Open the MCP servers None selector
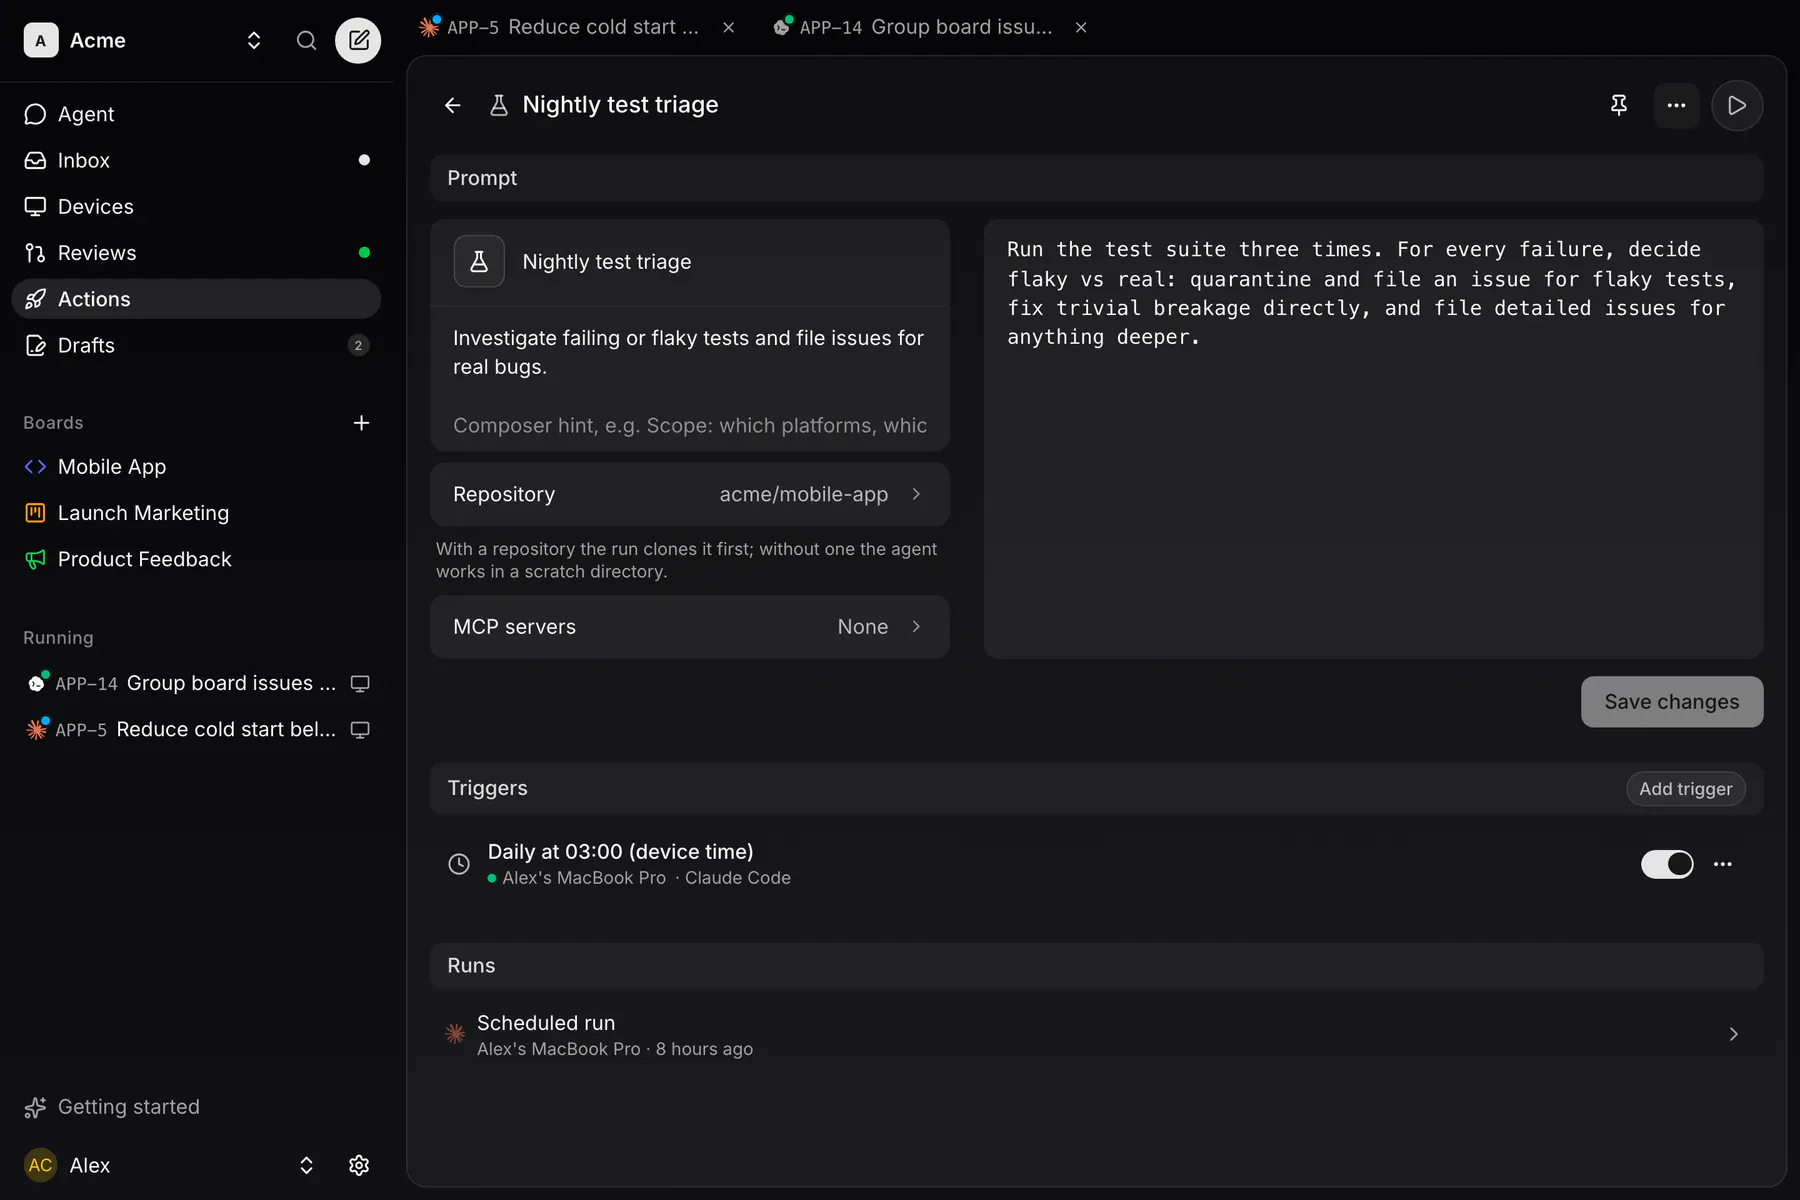Viewport: 1800px width, 1200px height. [690, 627]
